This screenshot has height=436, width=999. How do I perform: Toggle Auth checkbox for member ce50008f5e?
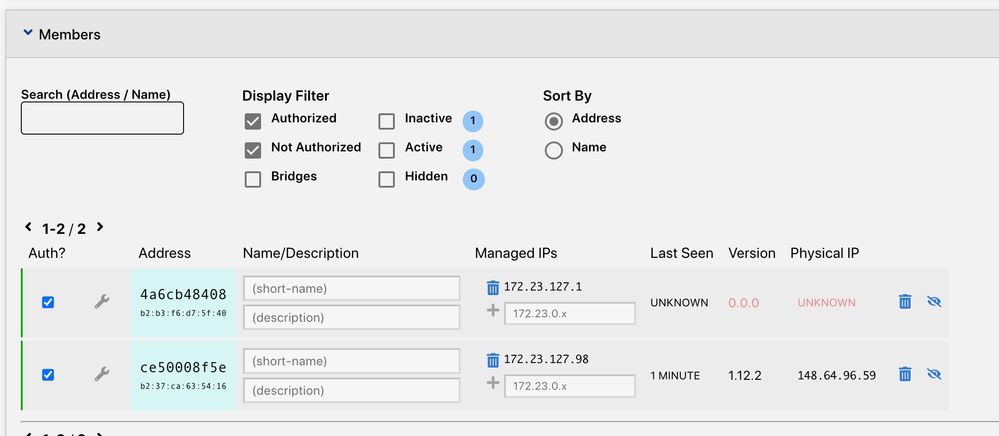(48, 375)
